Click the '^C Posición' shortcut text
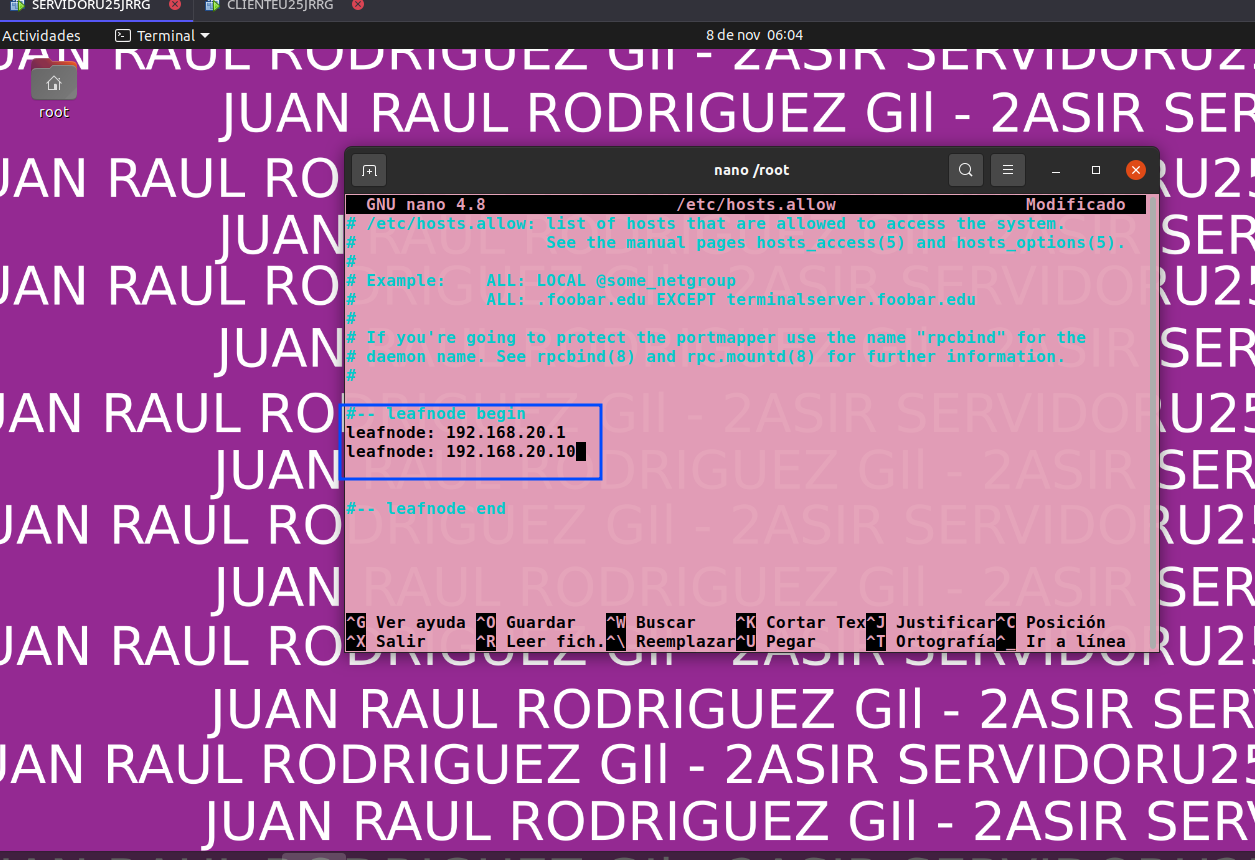Screen dimensions: 1255x860 coord(1051,623)
